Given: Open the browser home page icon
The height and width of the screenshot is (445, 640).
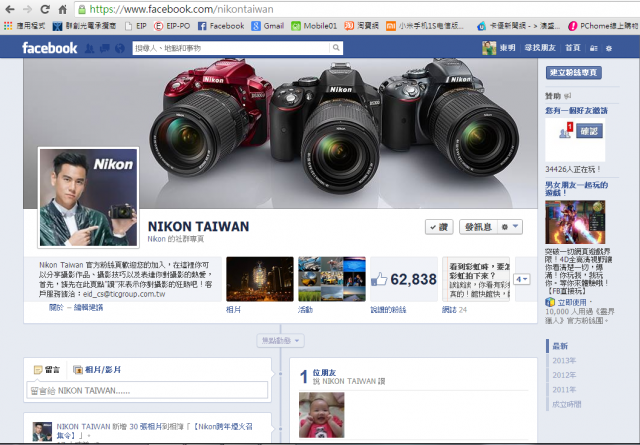Looking at the screenshot, I should click(63, 9).
